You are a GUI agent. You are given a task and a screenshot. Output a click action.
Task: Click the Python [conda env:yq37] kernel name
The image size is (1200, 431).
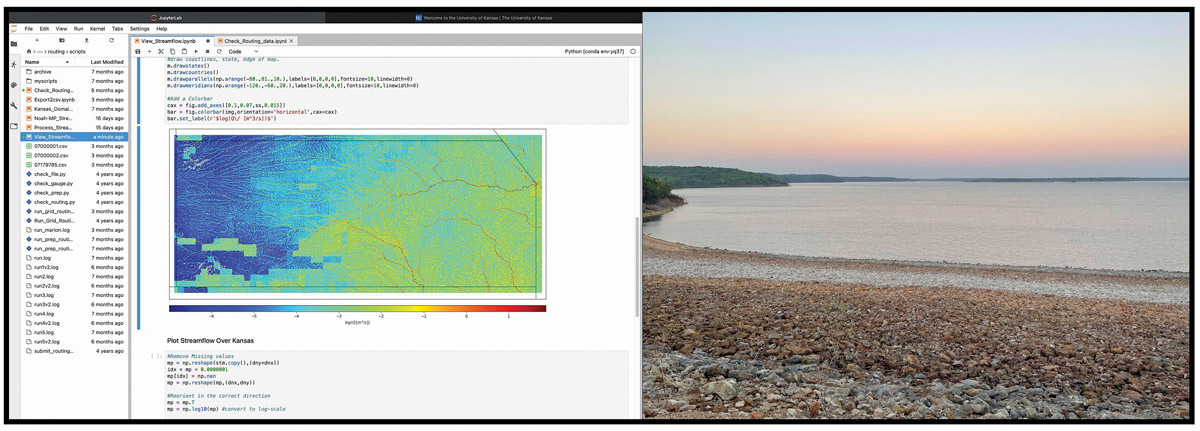coord(594,51)
